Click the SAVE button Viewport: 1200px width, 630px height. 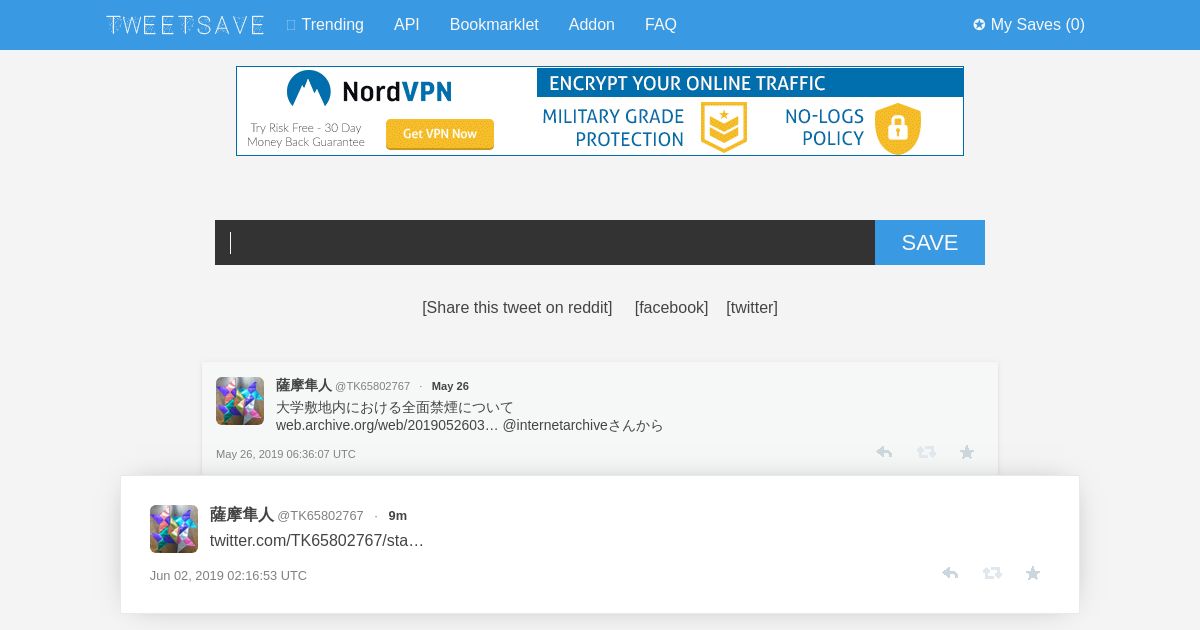point(930,243)
